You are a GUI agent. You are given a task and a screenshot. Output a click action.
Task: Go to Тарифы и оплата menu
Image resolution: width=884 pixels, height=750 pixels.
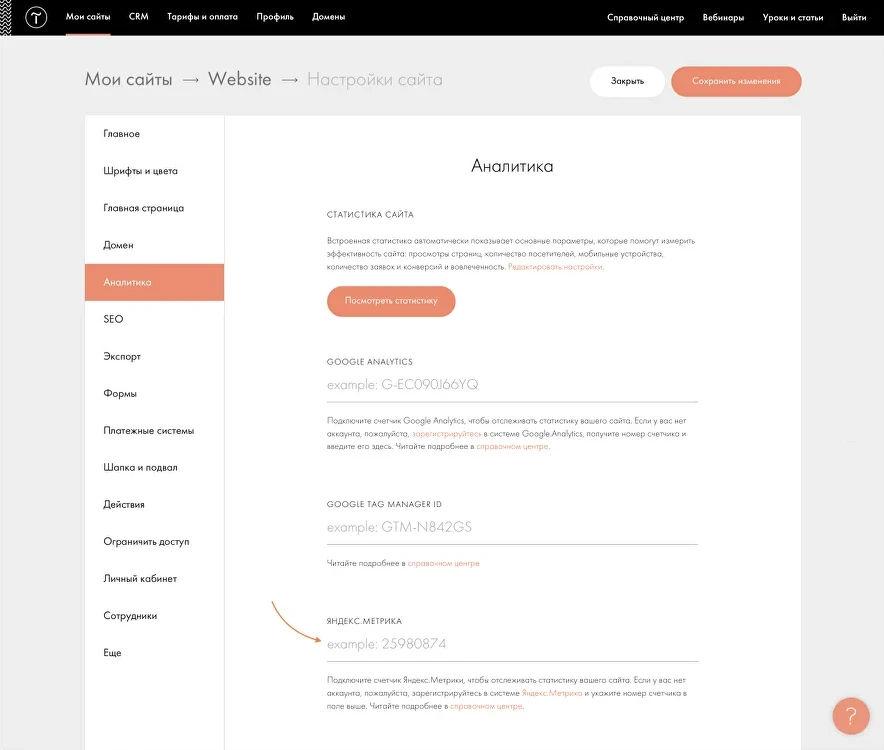click(202, 17)
